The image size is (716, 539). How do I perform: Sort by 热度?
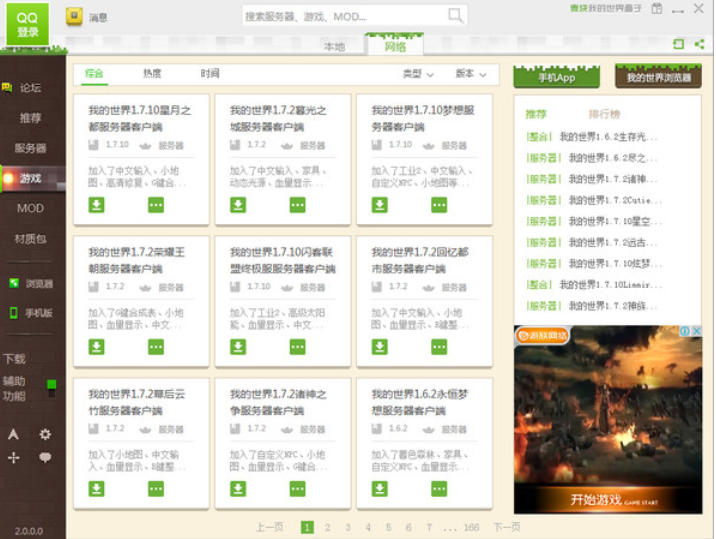[x=152, y=73]
